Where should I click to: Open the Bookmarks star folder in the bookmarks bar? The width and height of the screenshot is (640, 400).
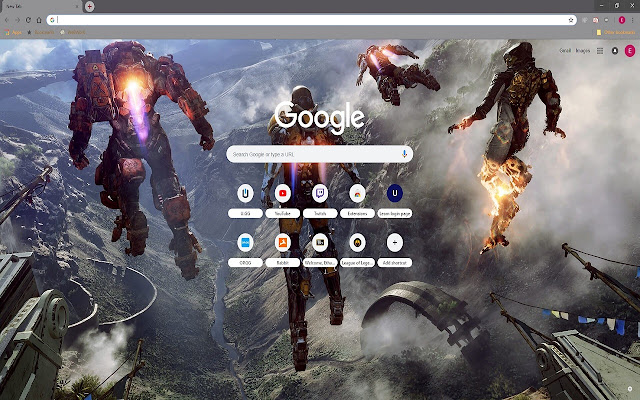click(x=41, y=32)
